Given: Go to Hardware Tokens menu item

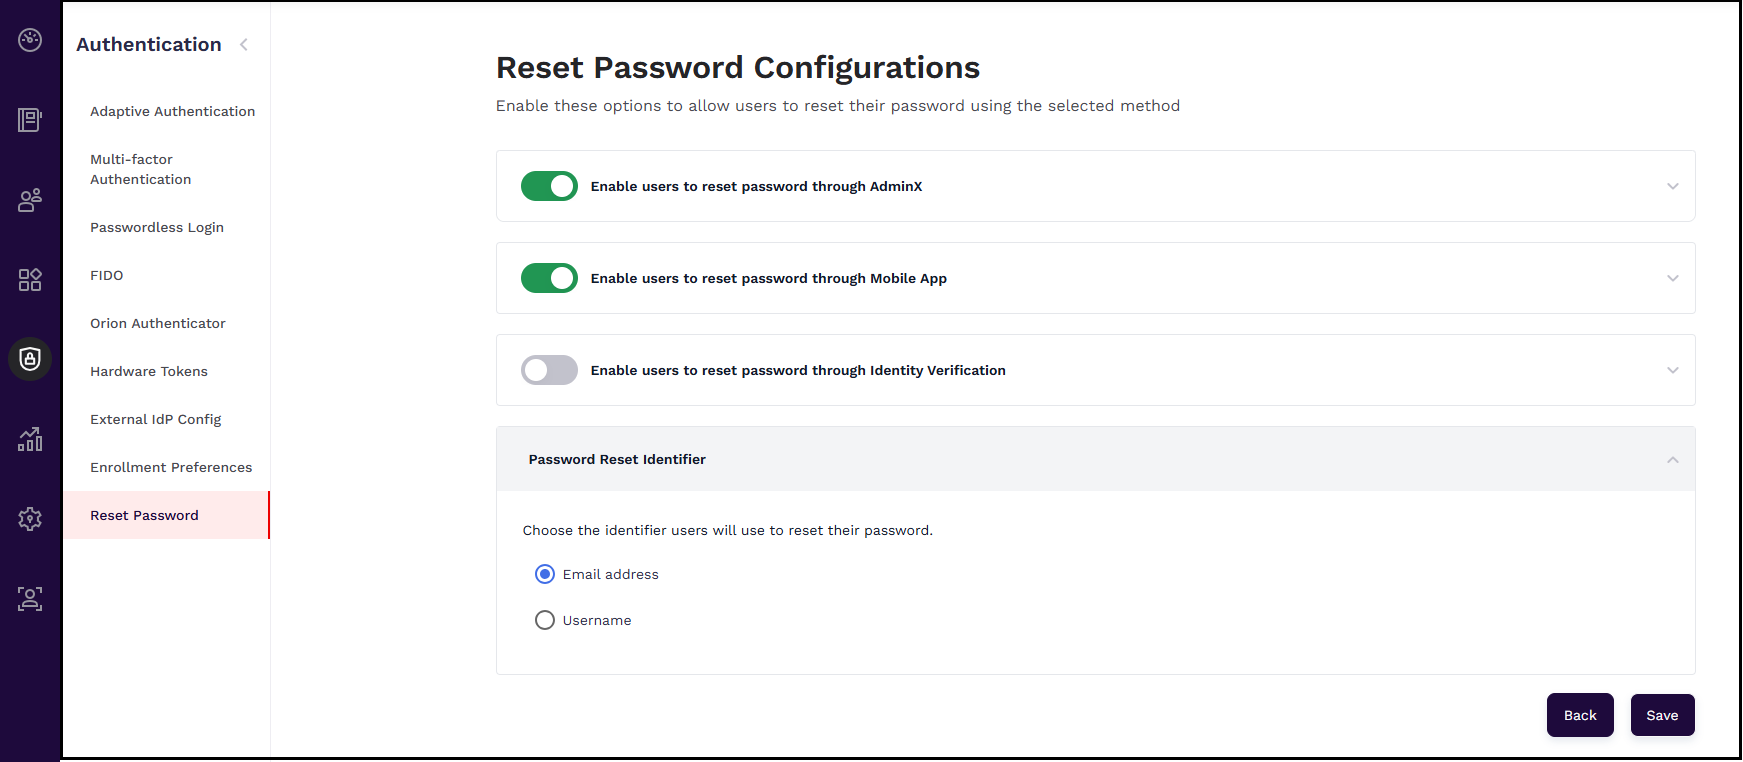Looking at the screenshot, I should pyautogui.click(x=149, y=371).
